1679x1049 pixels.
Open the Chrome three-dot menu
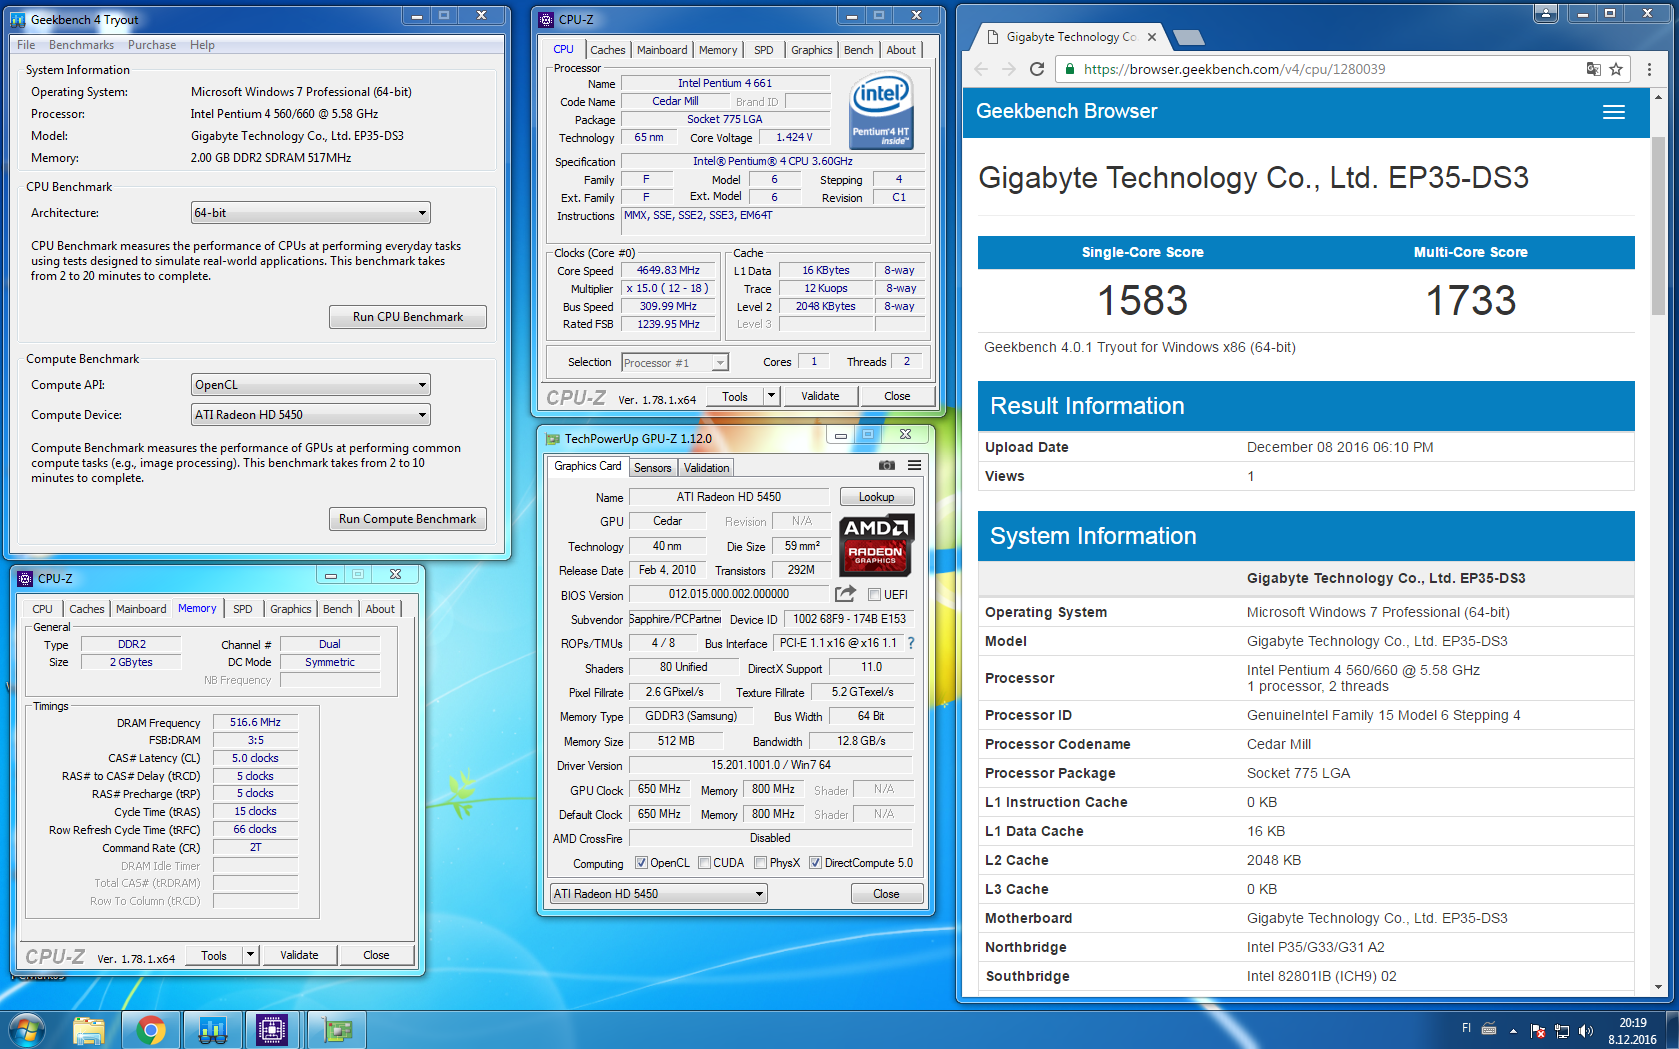click(1649, 69)
